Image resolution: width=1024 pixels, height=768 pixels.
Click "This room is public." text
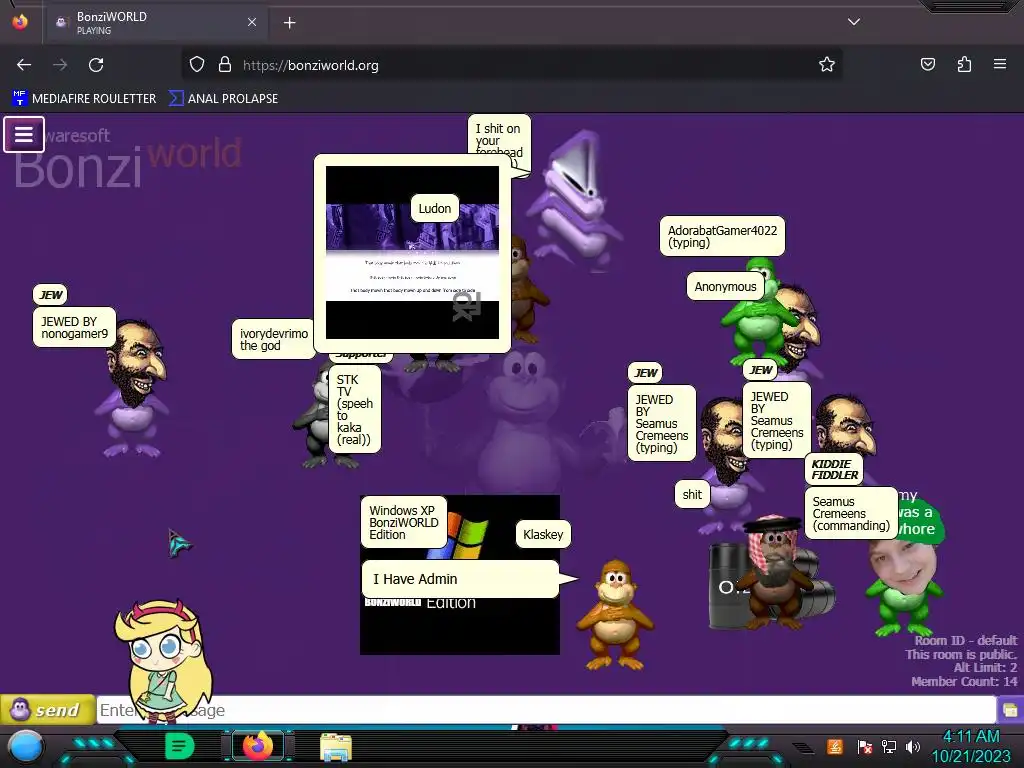coord(961,654)
